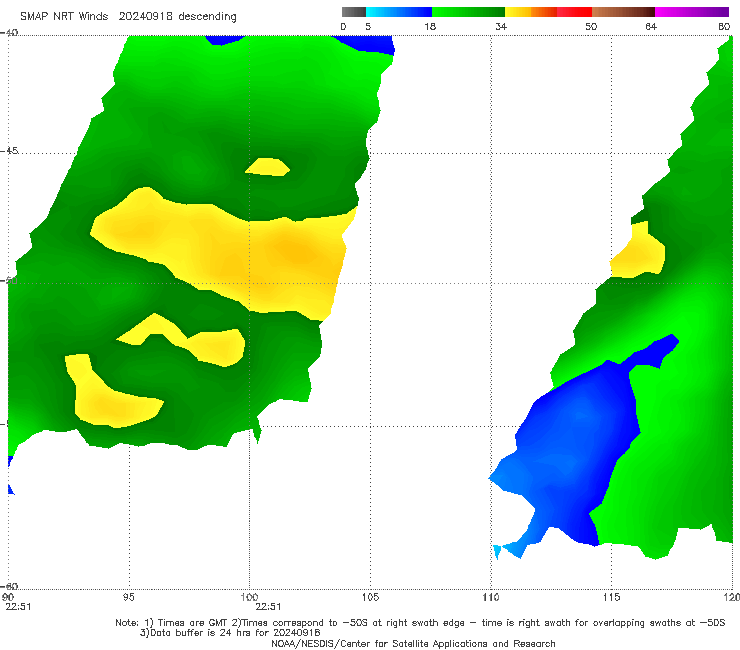Click the '100' longitude axis label
Viewport: 740px width, 650px height.
249,597
